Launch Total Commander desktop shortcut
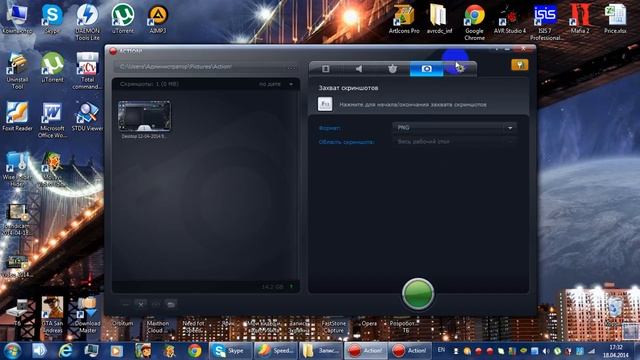Viewport: 640px width, 360px height. (x=87, y=71)
